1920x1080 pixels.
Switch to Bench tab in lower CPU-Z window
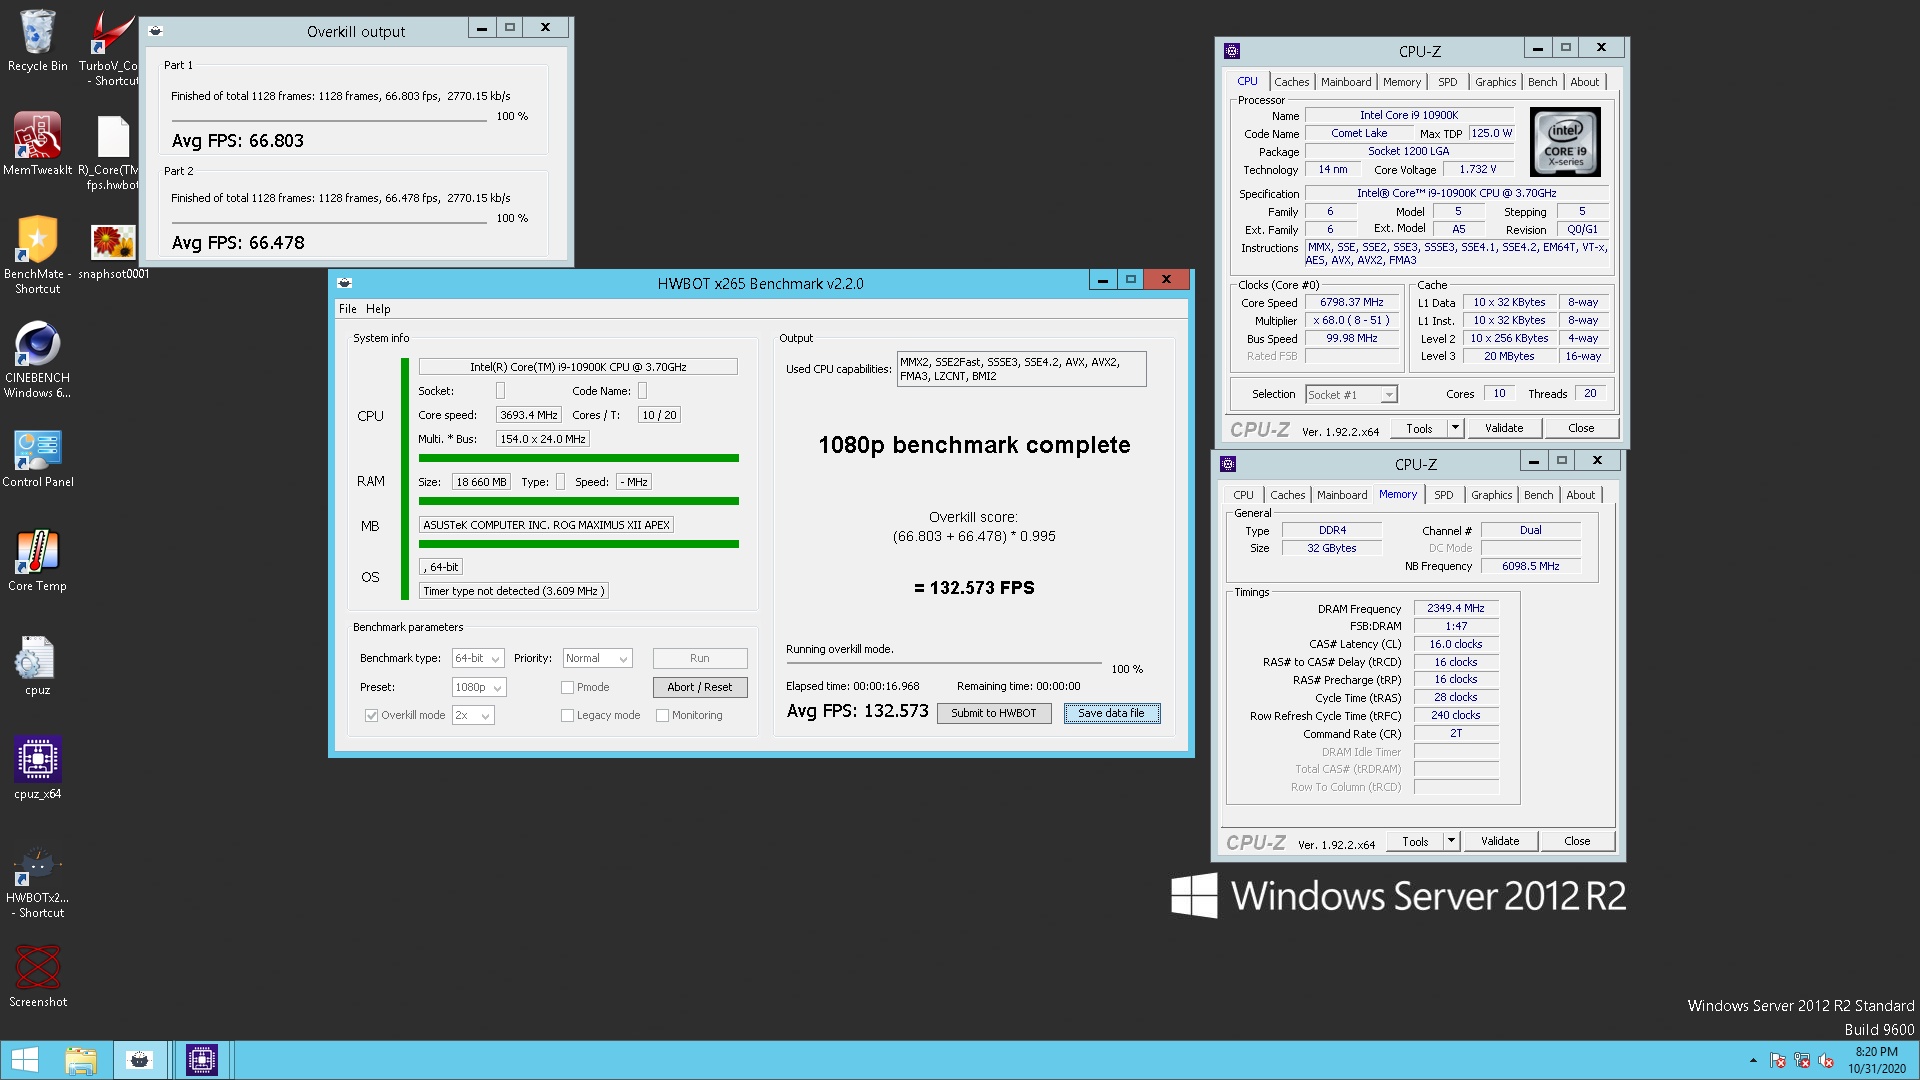click(1538, 495)
